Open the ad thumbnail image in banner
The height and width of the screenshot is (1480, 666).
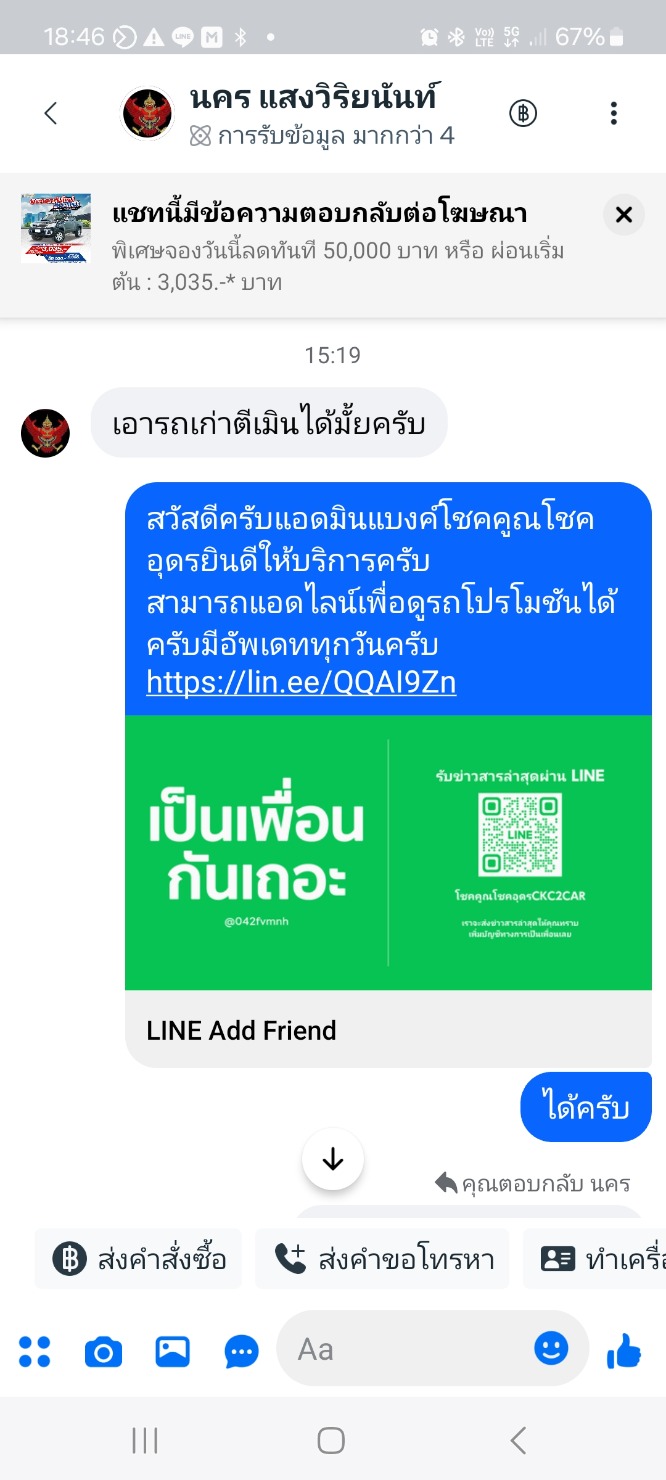tap(56, 228)
